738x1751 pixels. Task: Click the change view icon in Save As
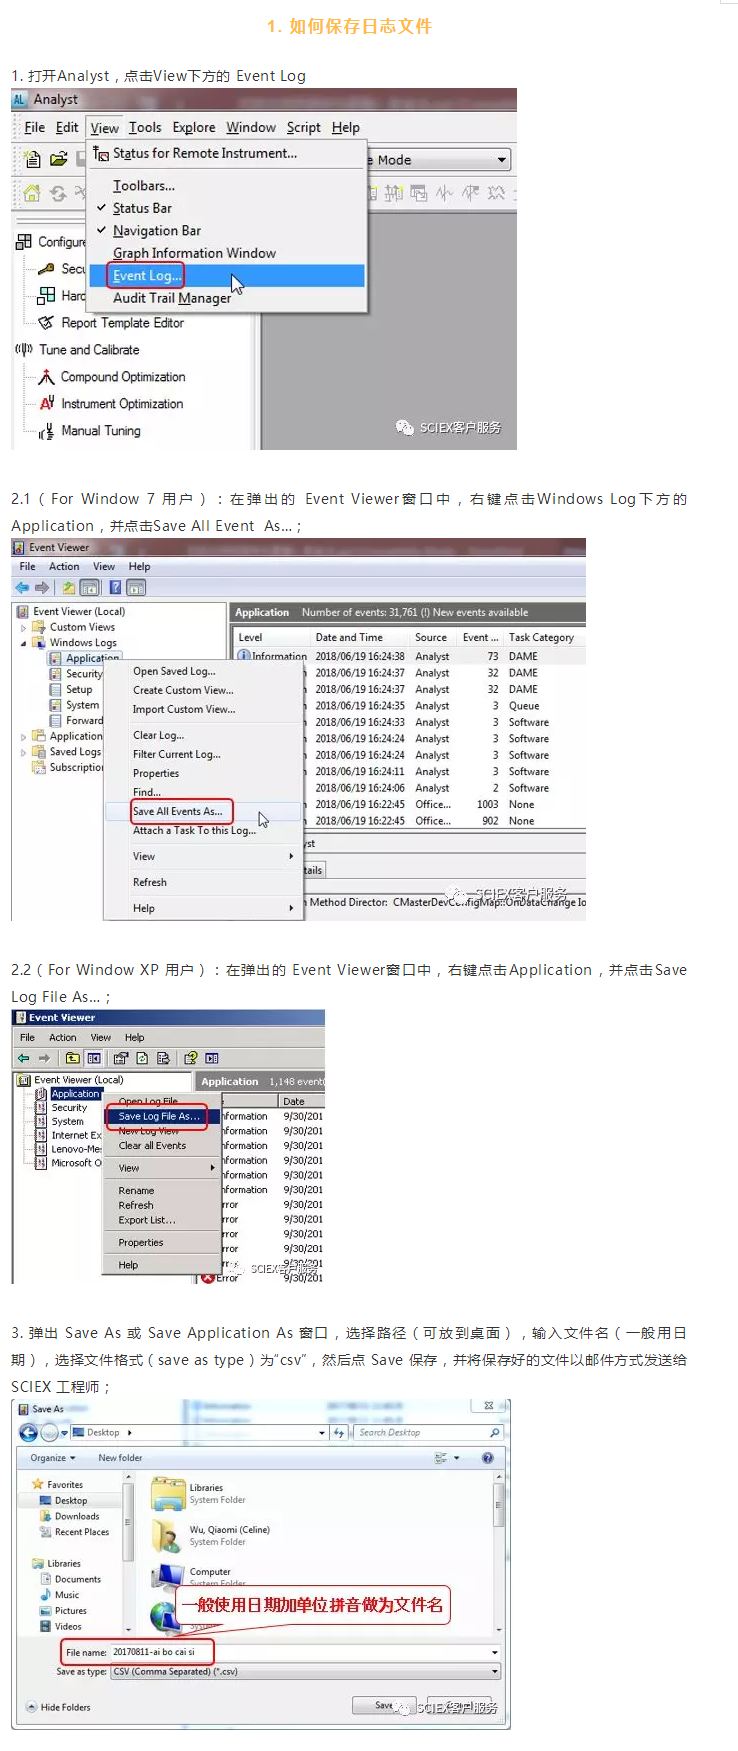(441, 1458)
